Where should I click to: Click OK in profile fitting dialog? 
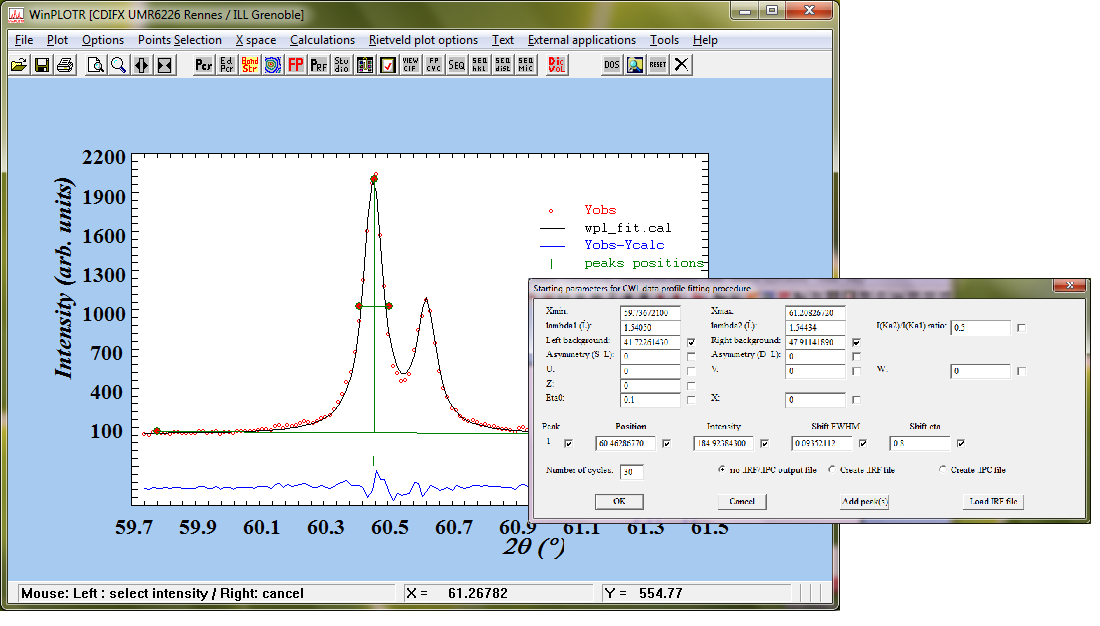pyautogui.click(x=619, y=501)
